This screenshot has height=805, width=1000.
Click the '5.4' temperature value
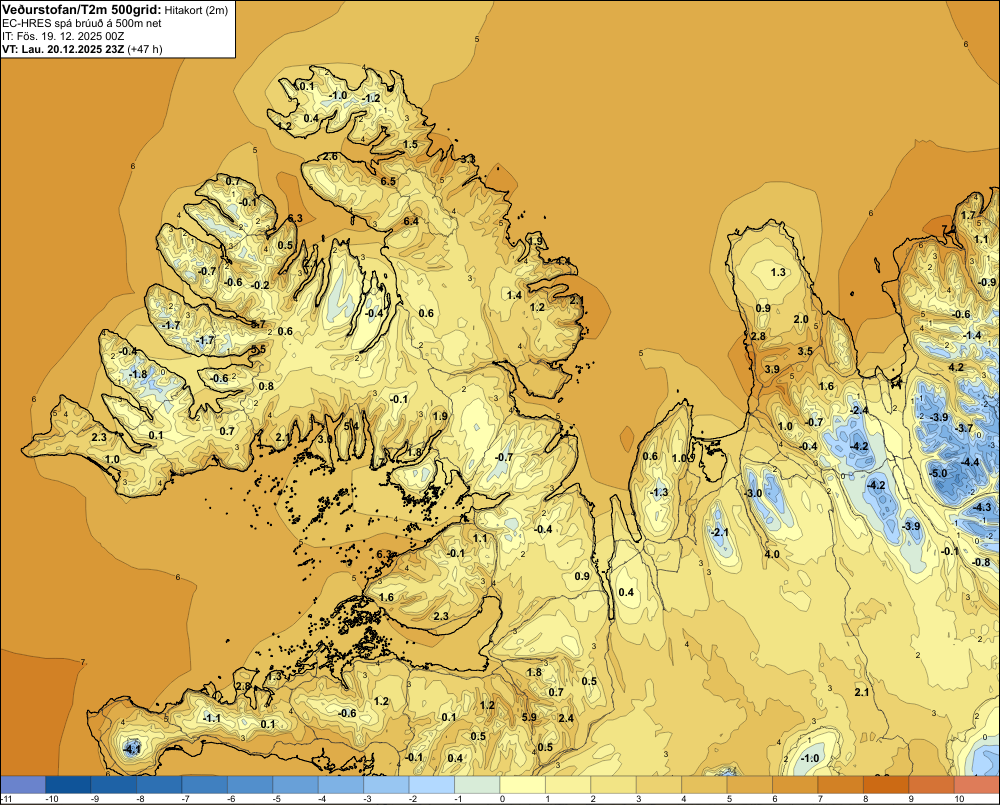click(x=351, y=426)
